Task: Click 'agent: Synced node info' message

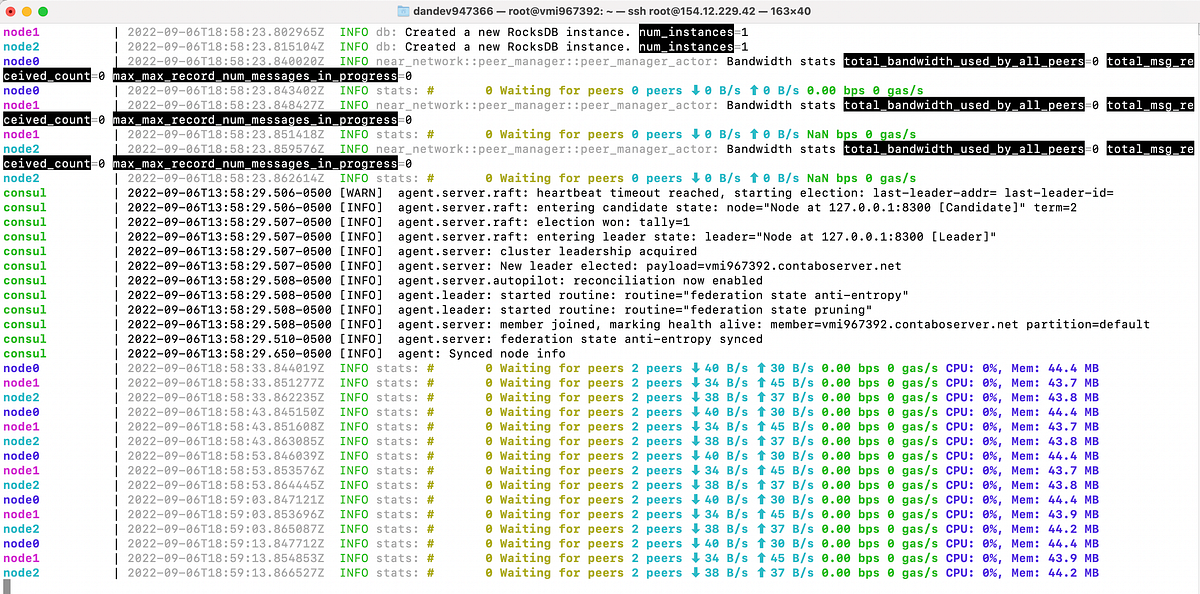Action: 482,353
